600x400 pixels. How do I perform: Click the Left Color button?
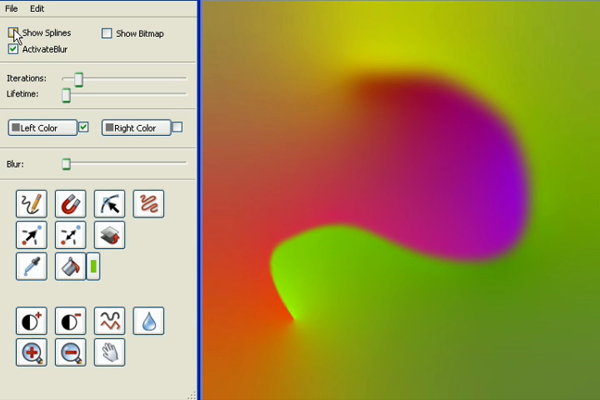coord(42,128)
